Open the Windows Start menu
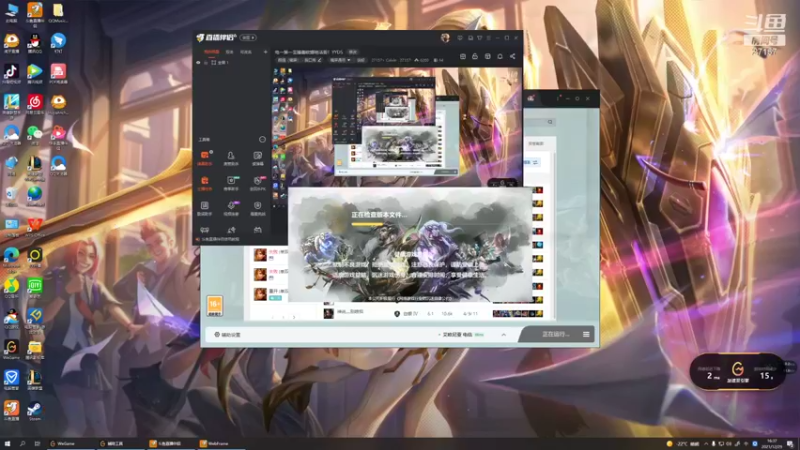This screenshot has height=450, width=800. point(7,444)
